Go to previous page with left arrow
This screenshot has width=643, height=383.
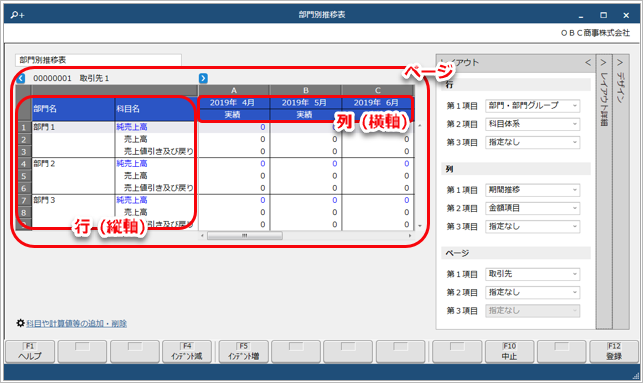(21, 78)
